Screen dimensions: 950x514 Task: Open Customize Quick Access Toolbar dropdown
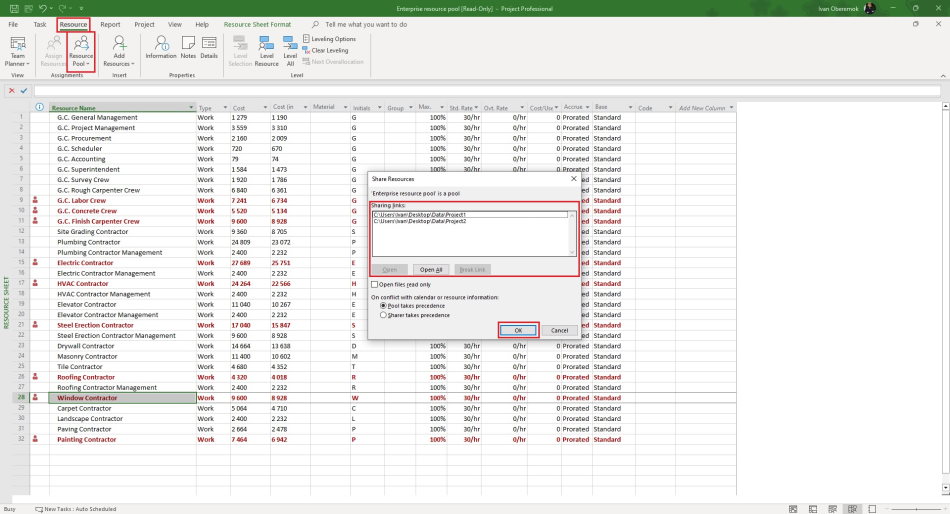pyautogui.click(x=81, y=8)
